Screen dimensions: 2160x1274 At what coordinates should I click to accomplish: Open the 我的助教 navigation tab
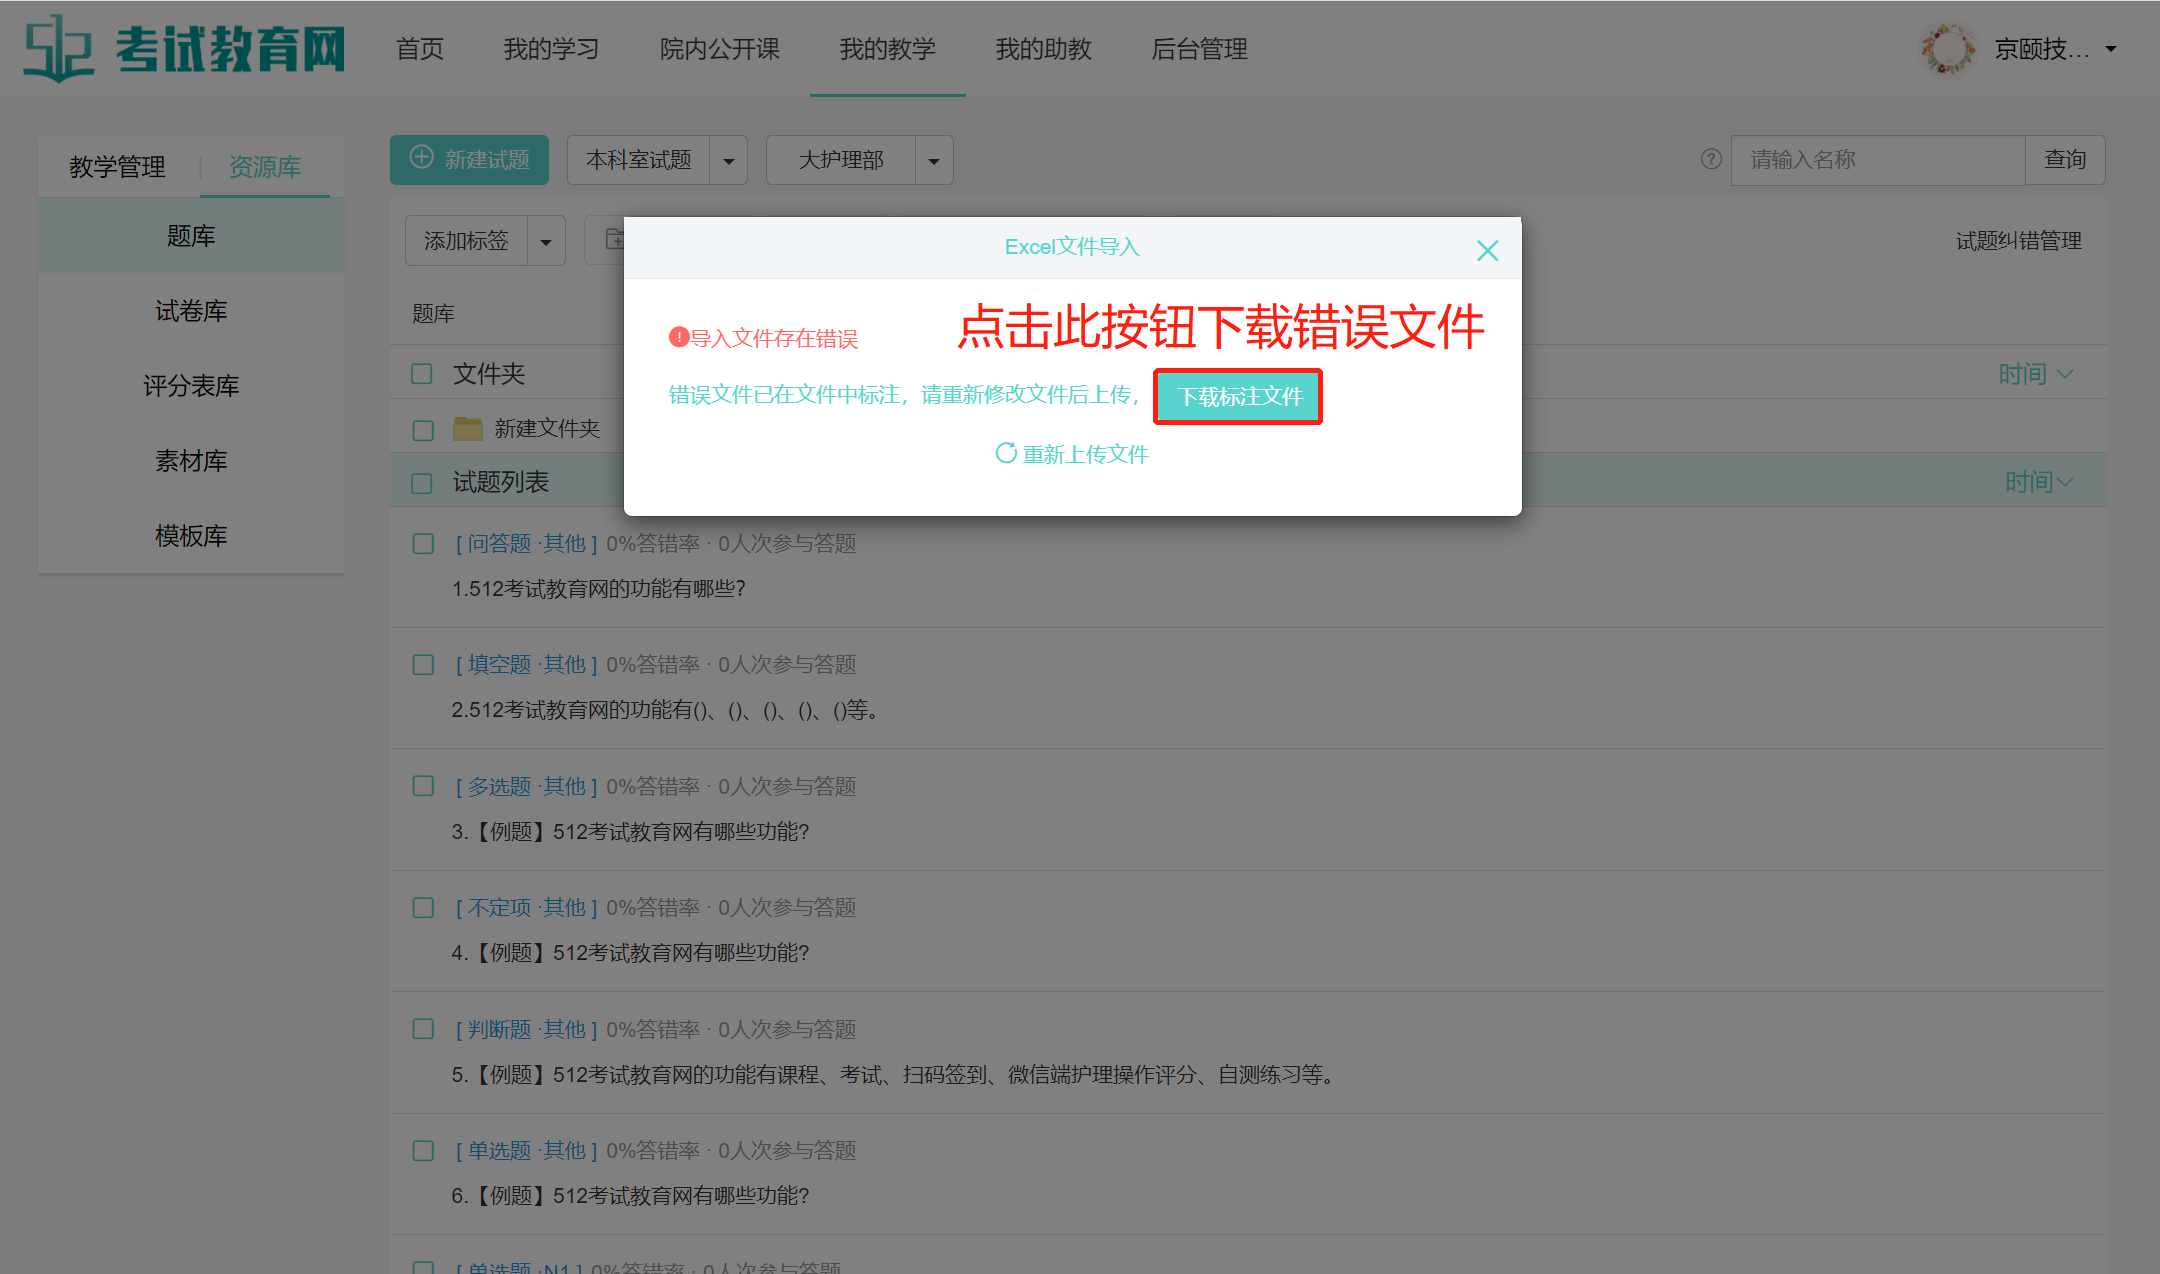[1043, 49]
